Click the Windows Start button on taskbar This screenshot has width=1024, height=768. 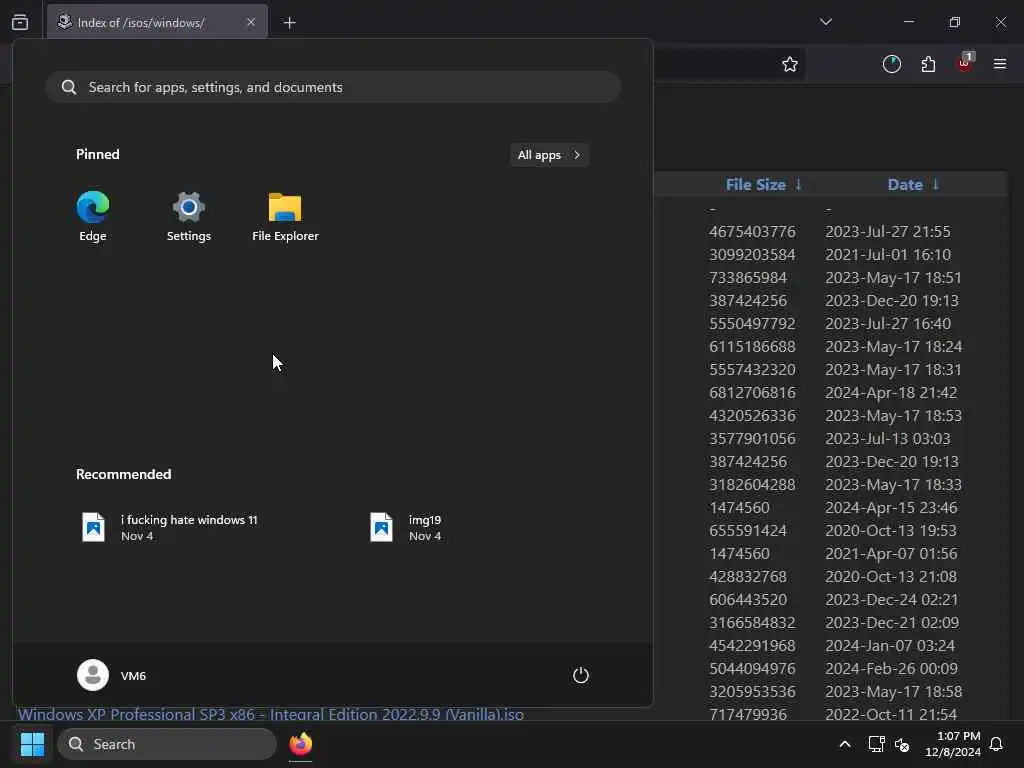[32, 744]
